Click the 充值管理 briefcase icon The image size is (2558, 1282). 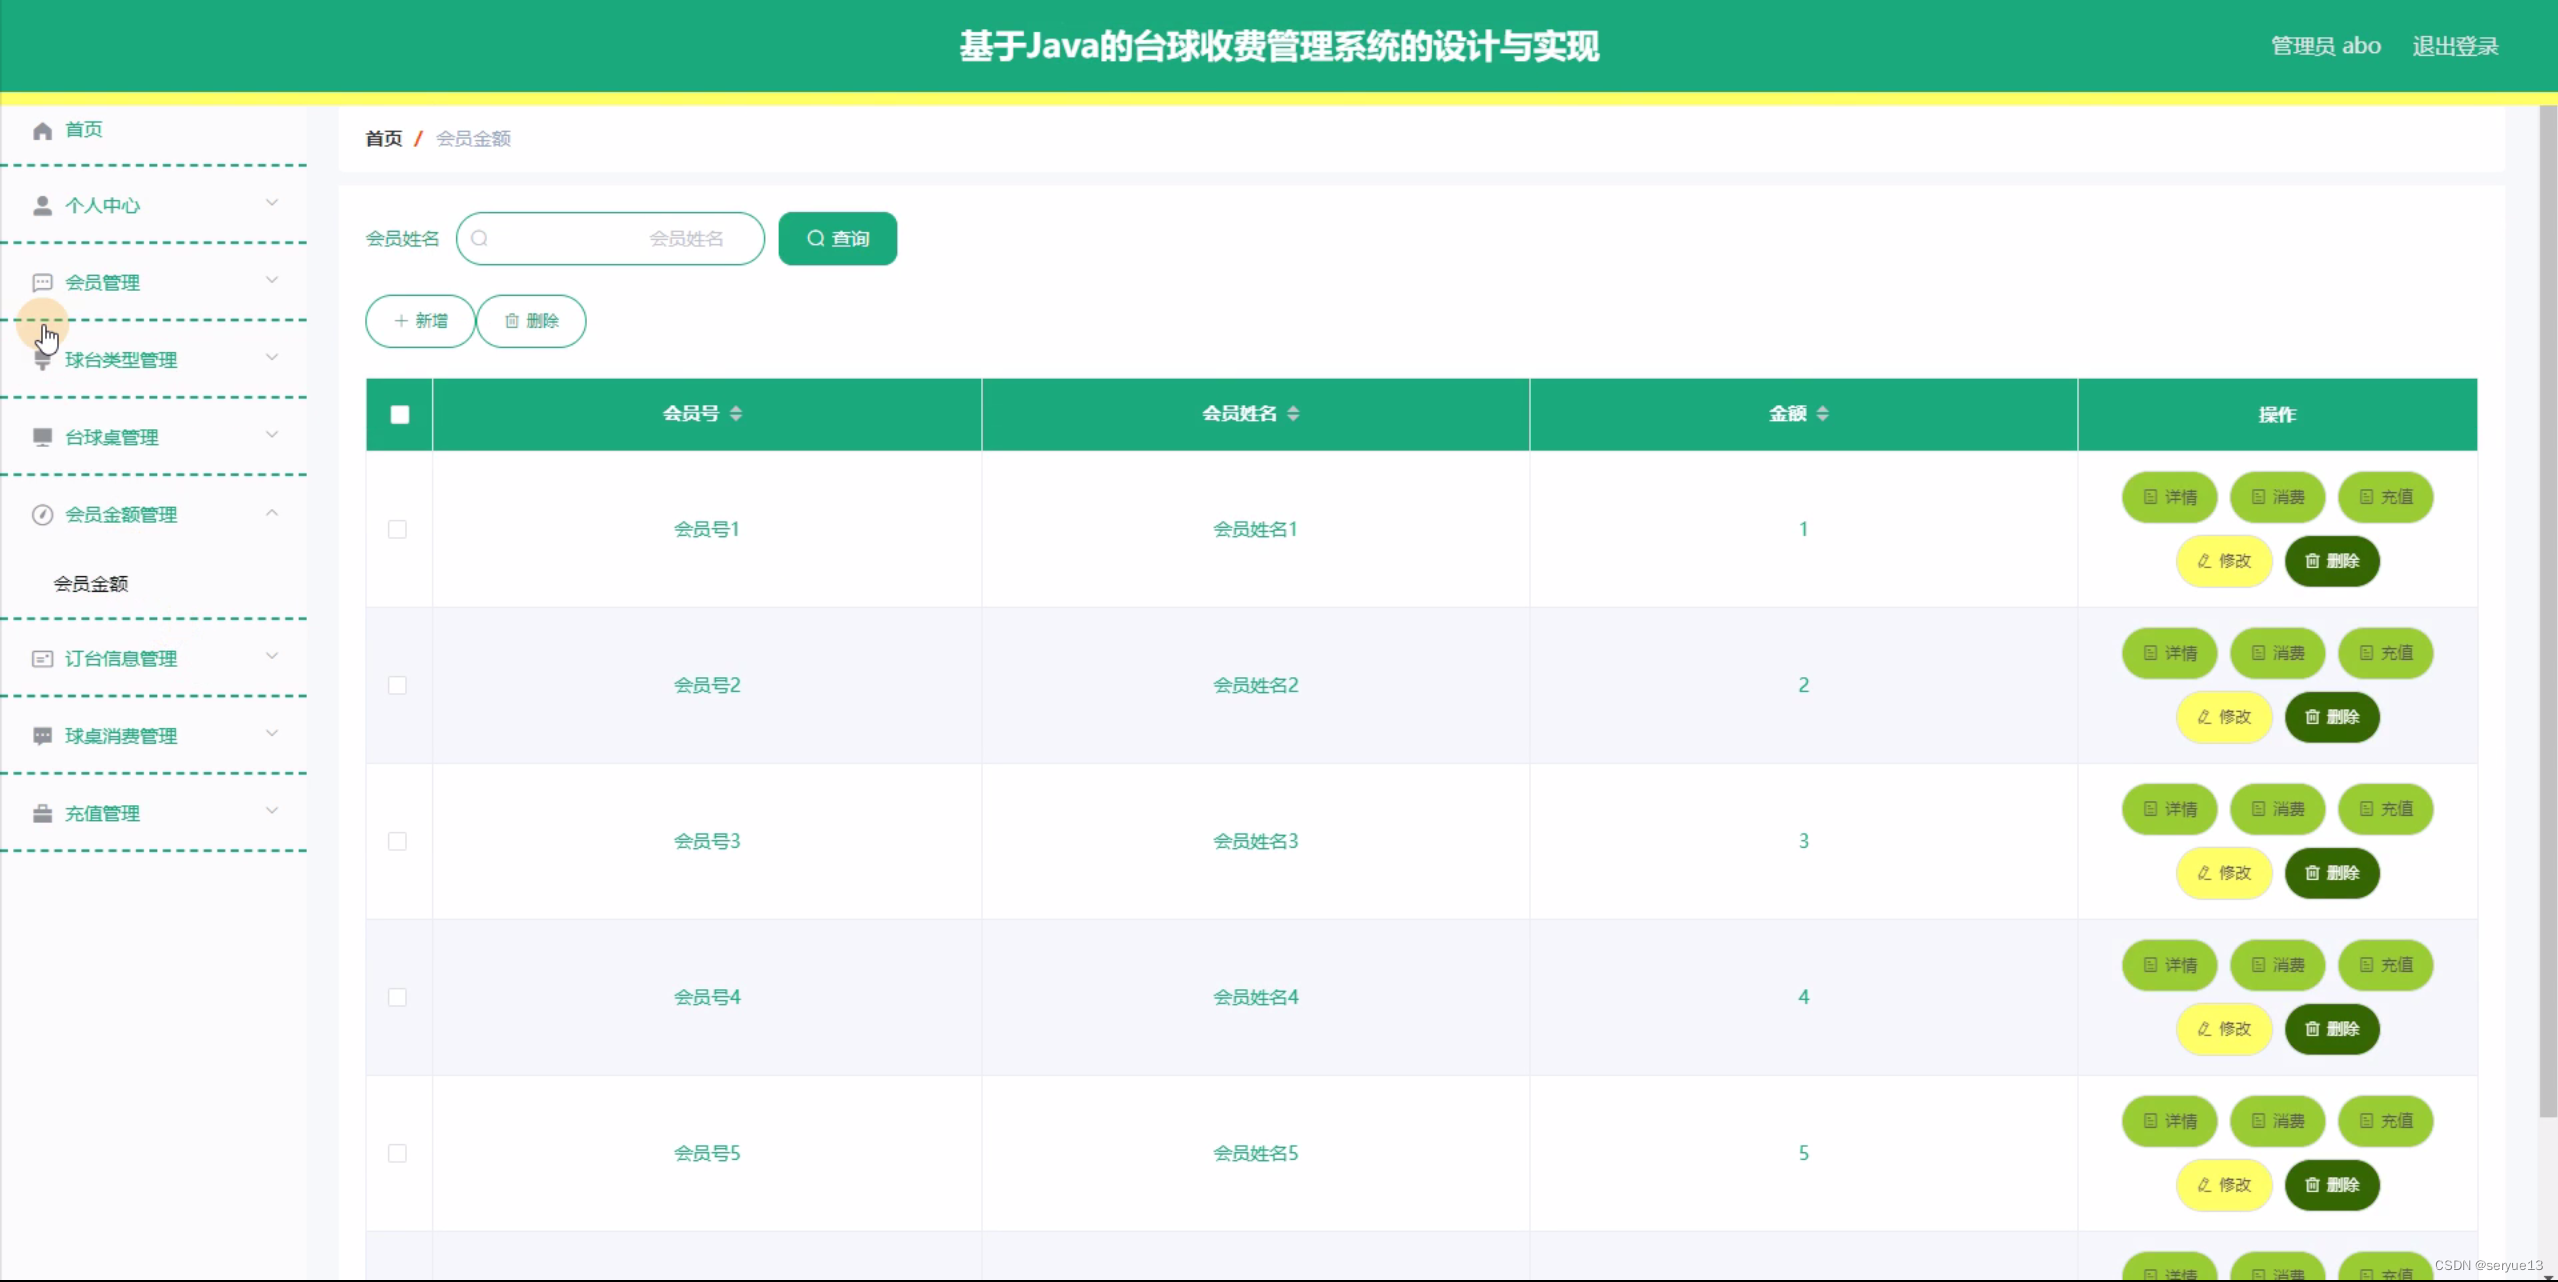pos(42,814)
